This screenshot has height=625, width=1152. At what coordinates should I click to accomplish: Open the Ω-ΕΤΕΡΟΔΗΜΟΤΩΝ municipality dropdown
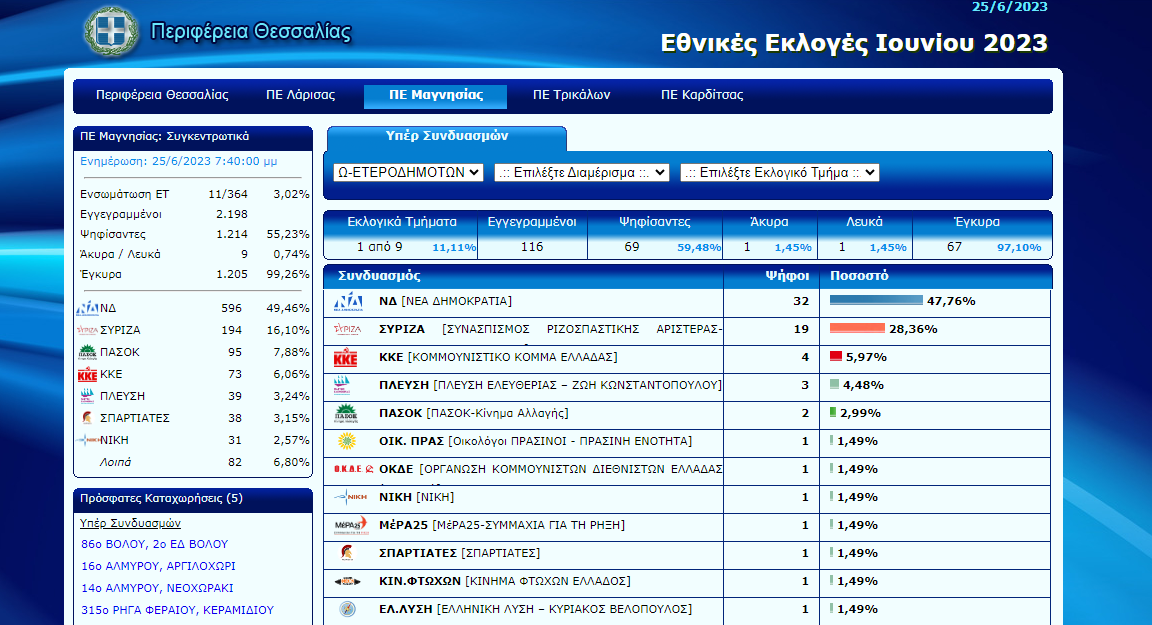coord(408,172)
